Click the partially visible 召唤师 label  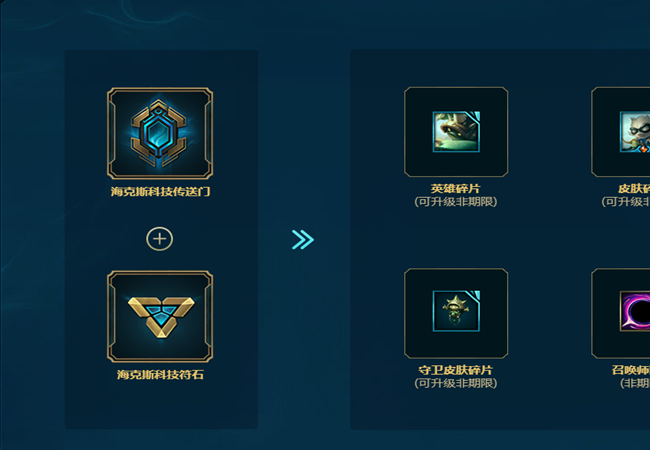click(x=631, y=370)
